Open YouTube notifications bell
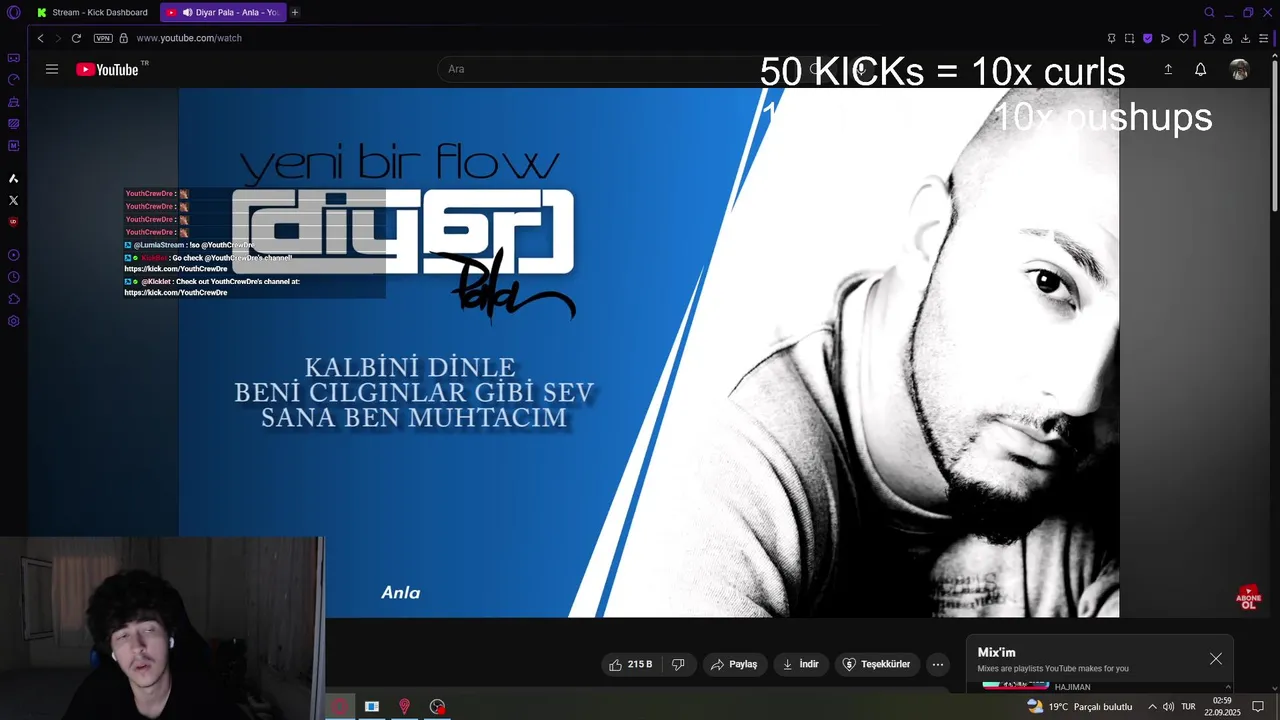1280x720 pixels. (x=1200, y=69)
